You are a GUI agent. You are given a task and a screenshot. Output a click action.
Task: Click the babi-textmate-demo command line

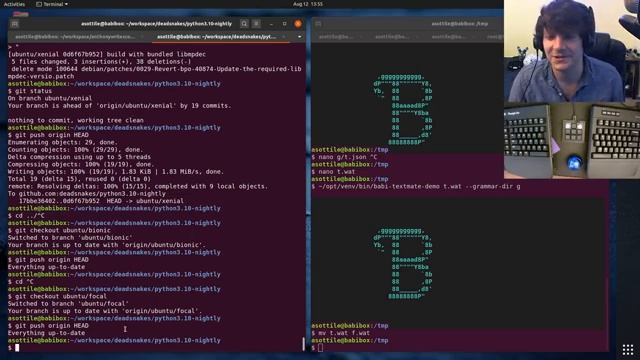point(416,187)
